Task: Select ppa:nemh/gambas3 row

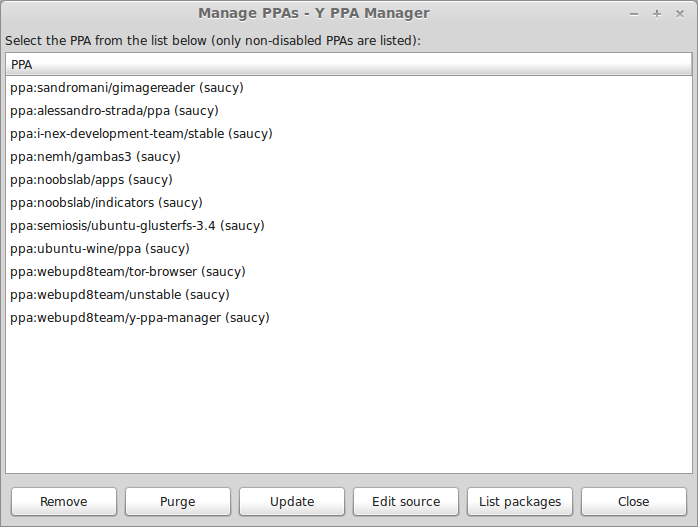Action: pos(349,157)
